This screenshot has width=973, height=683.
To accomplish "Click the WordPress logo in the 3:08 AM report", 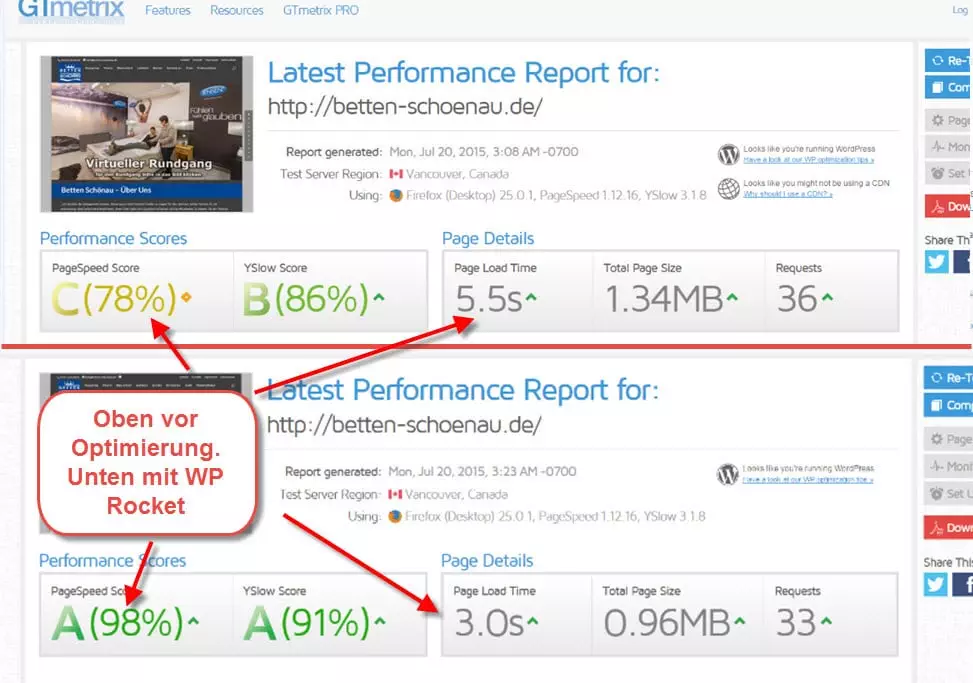I will [x=729, y=154].
